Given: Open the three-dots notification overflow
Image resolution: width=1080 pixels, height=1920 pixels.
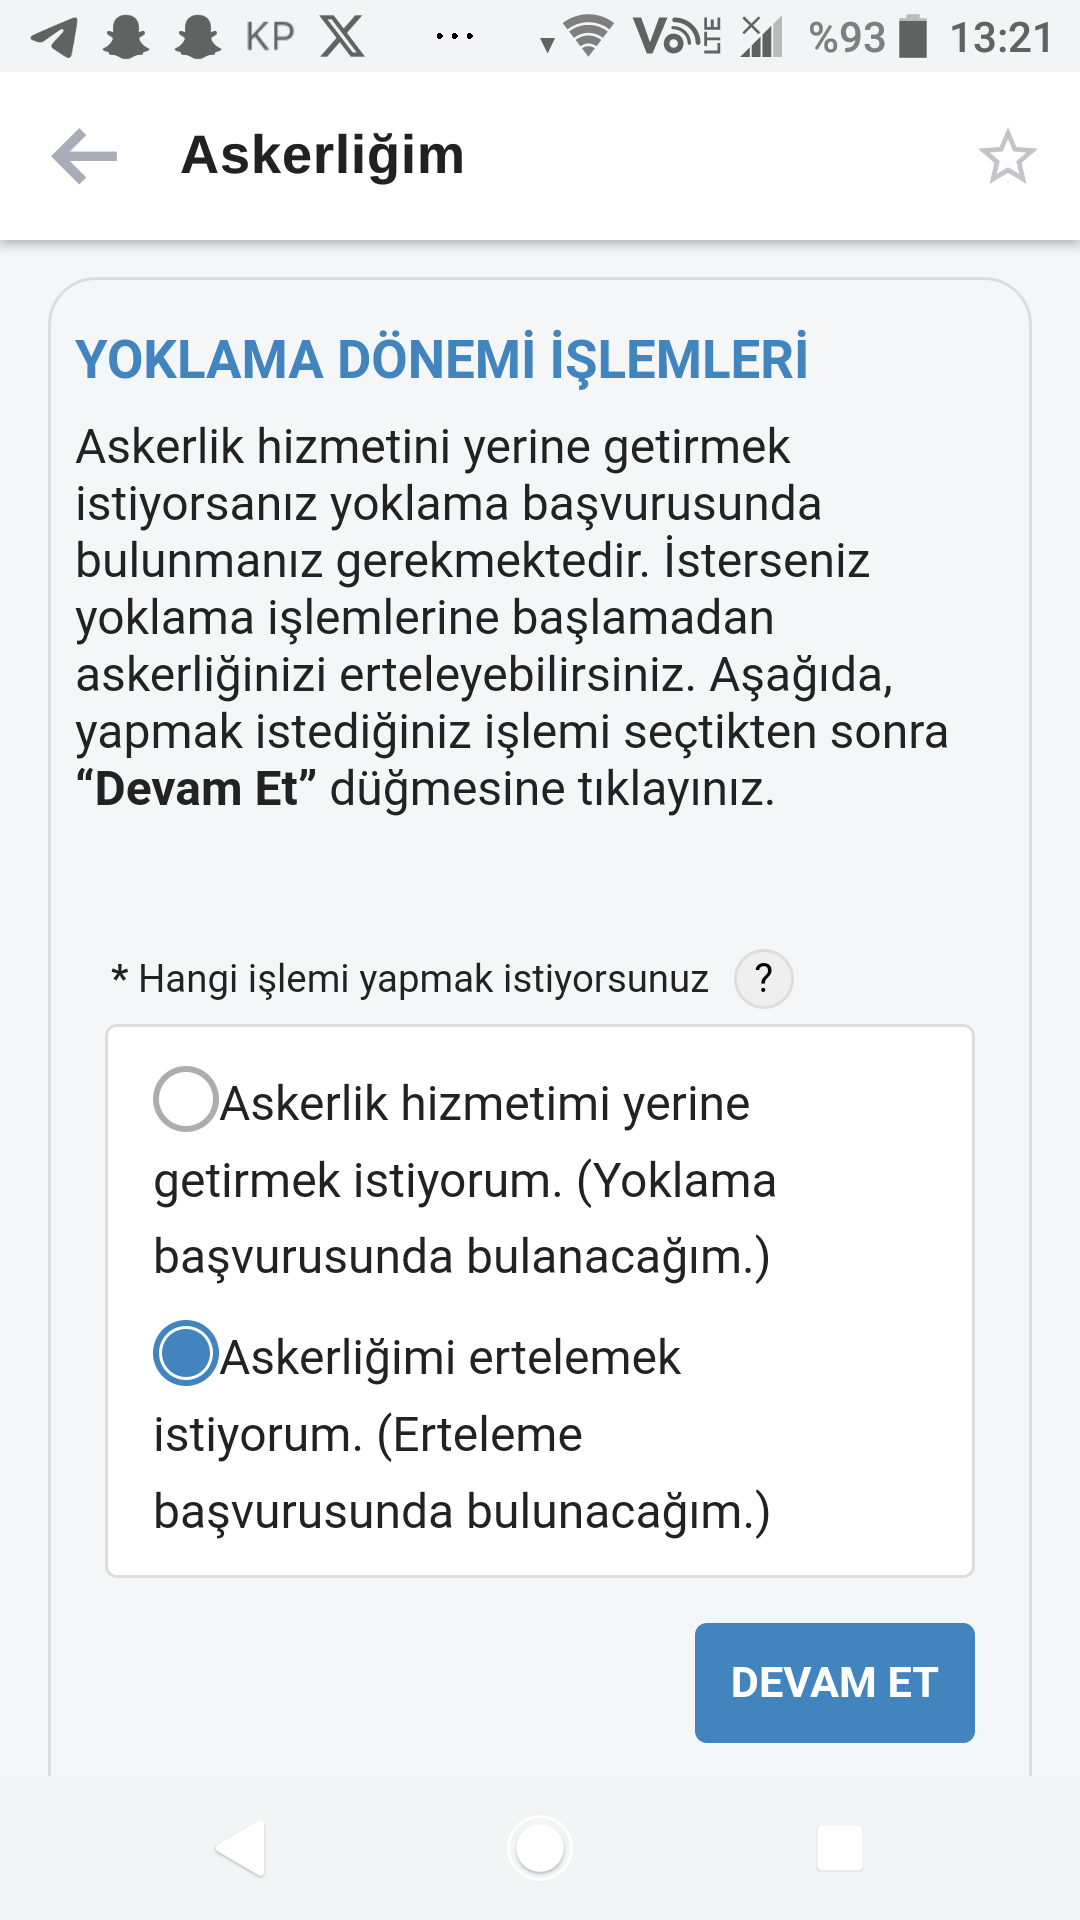Looking at the screenshot, I should tap(455, 37).
